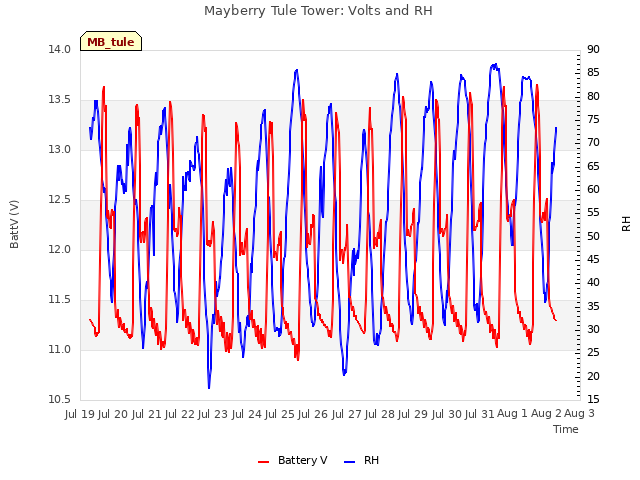Image resolution: width=640 pixels, height=480 pixels.
Task: Click the red Battery V legend swatch
Action: (264, 461)
